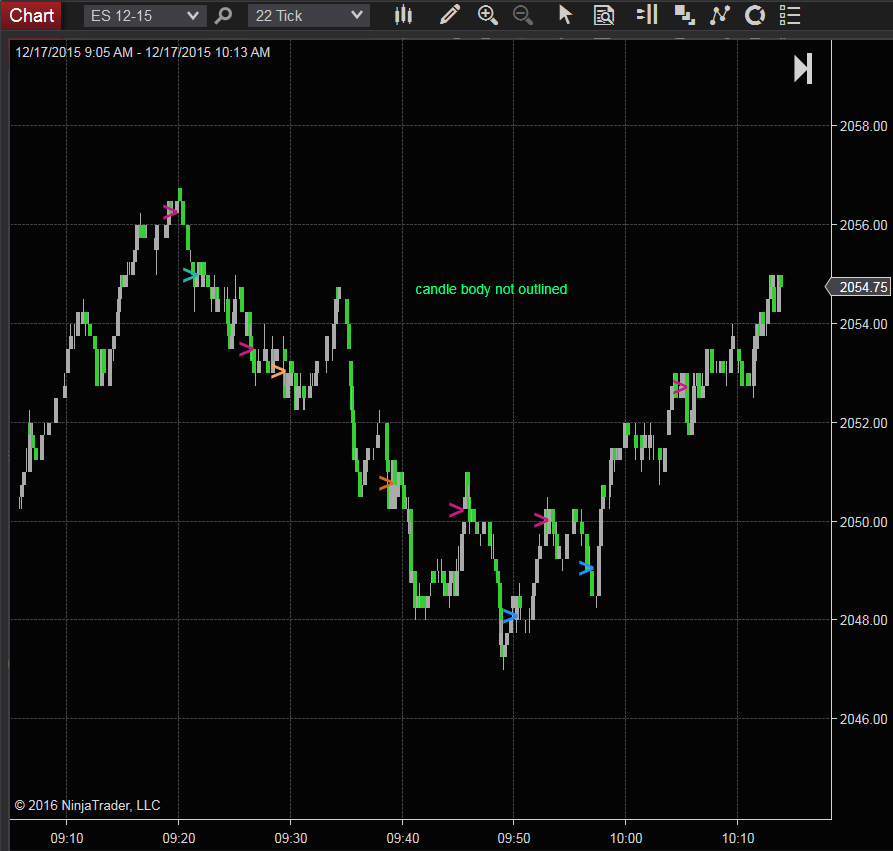Expand the ES 12-15 instrument dropdown
This screenshot has height=851, width=893.
(x=145, y=15)
